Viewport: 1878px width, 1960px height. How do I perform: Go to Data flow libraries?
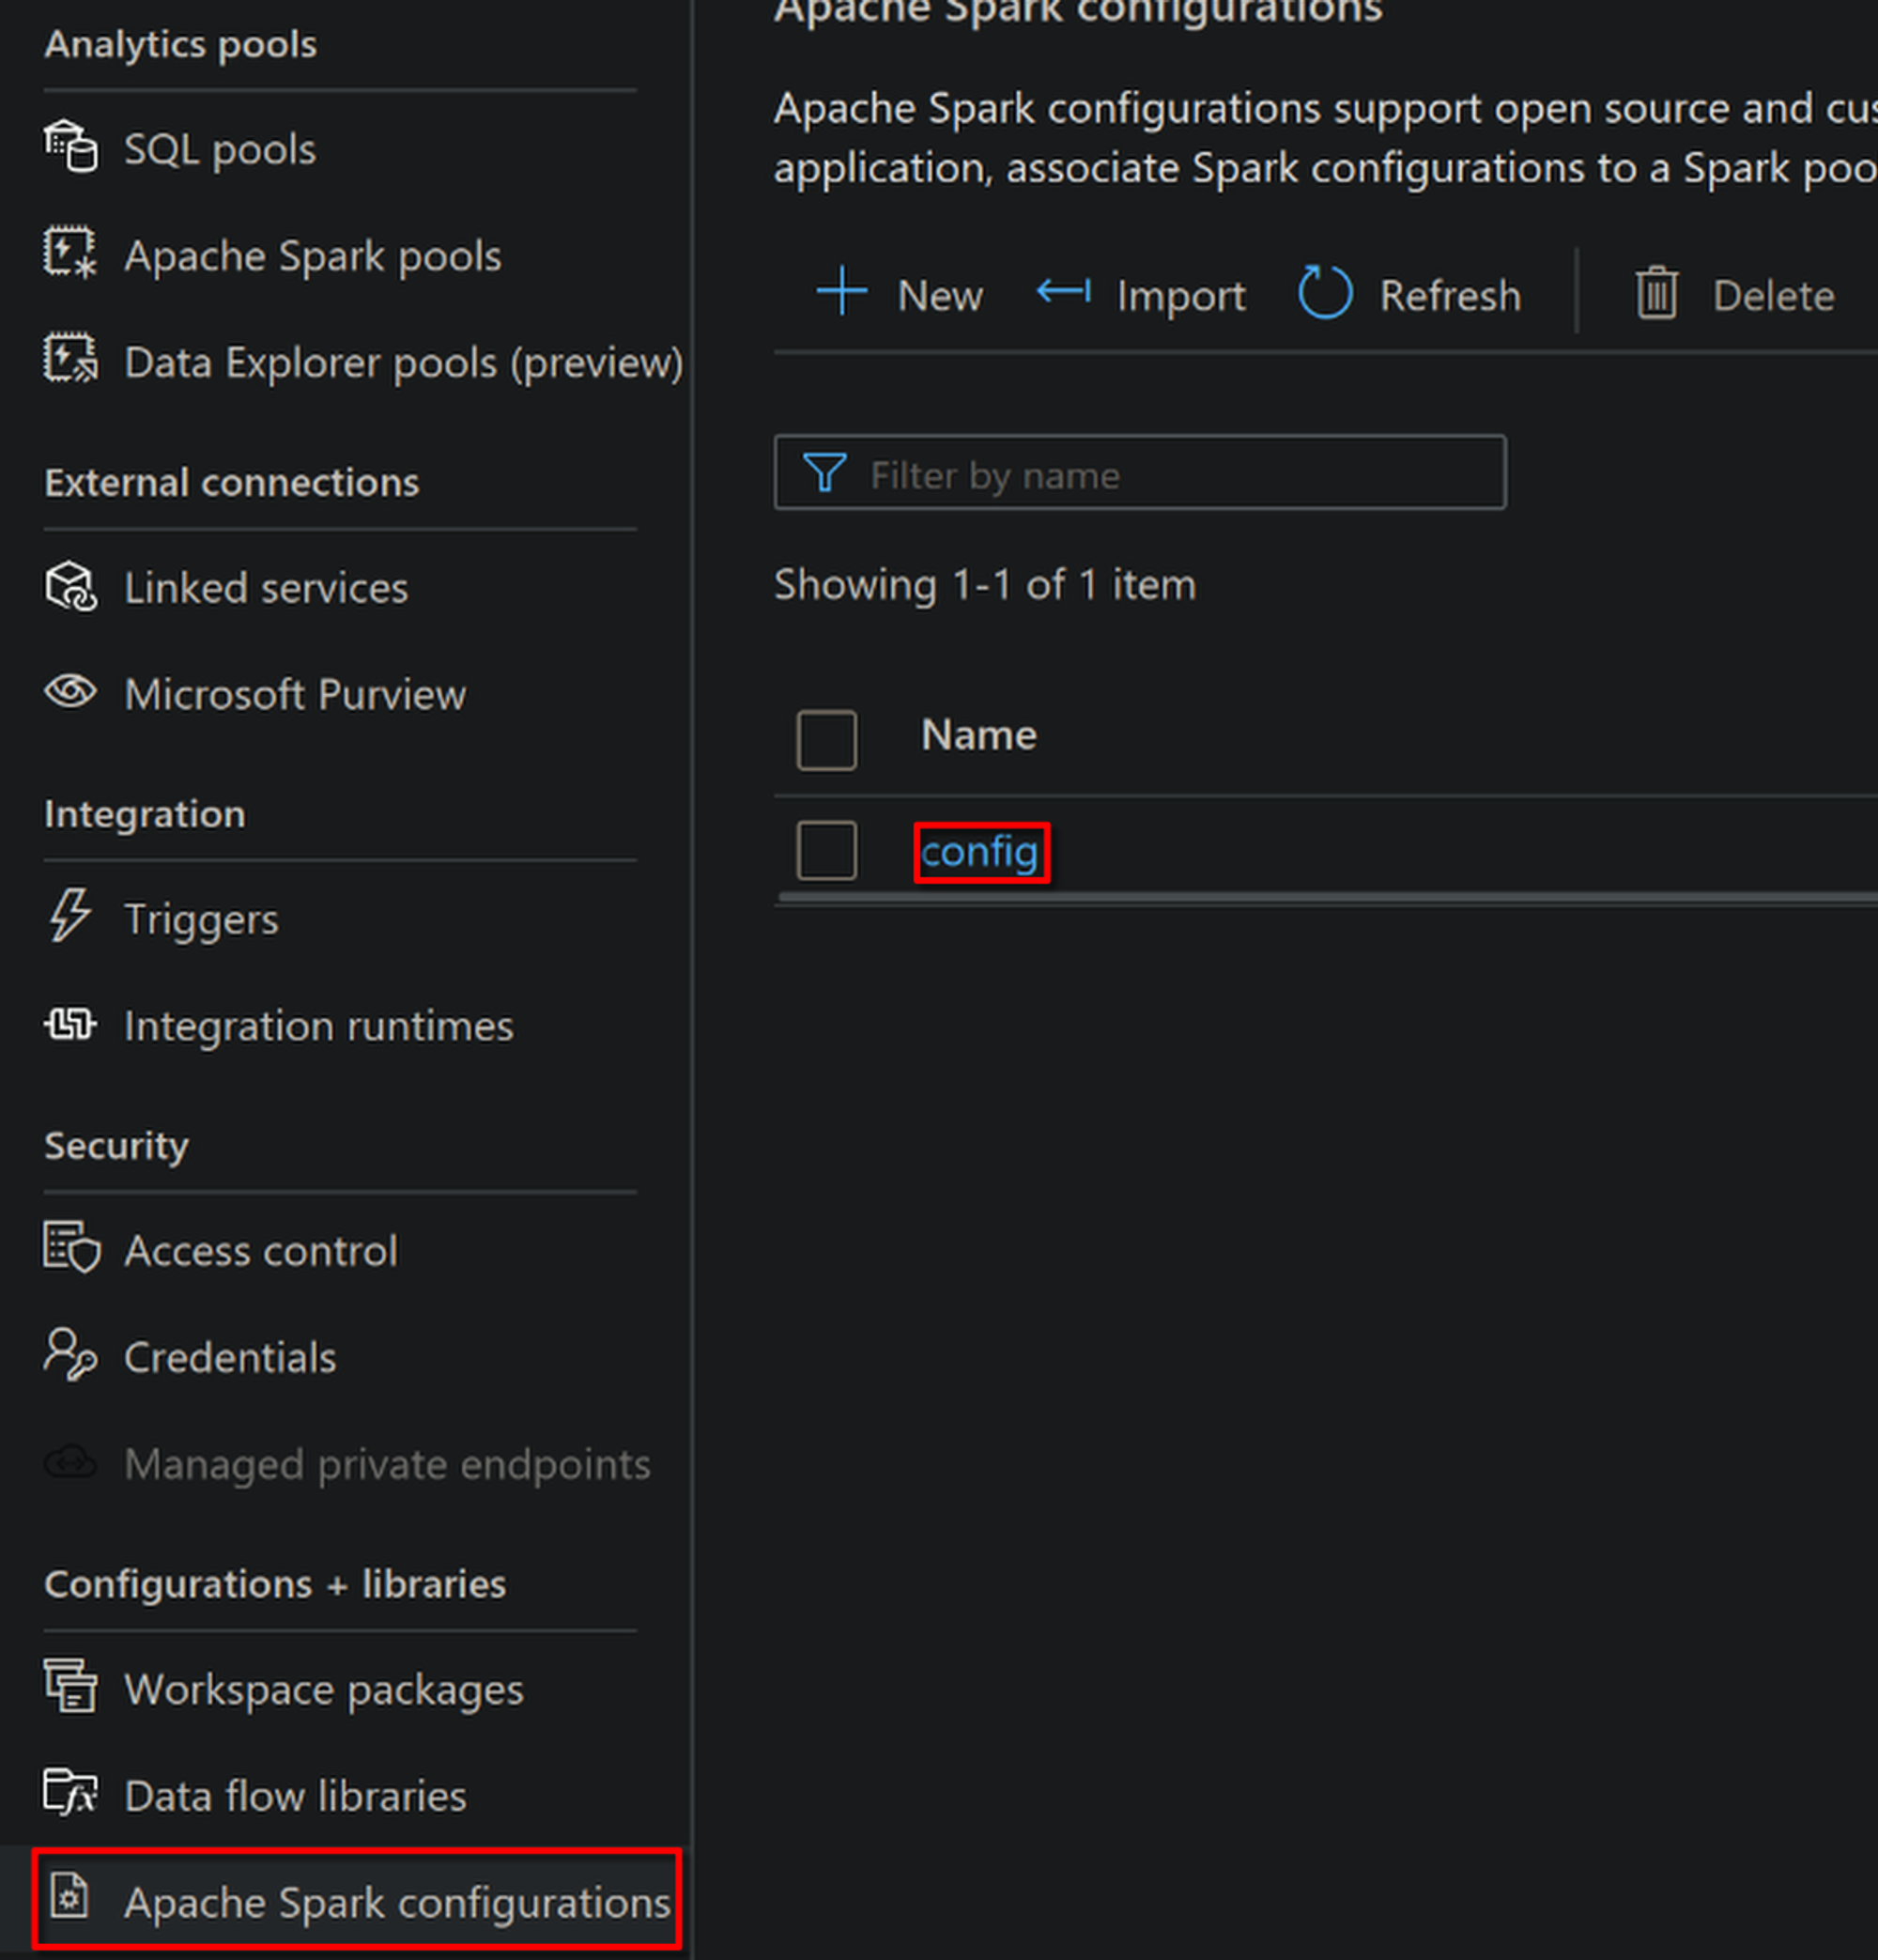tap(295, 1796)
